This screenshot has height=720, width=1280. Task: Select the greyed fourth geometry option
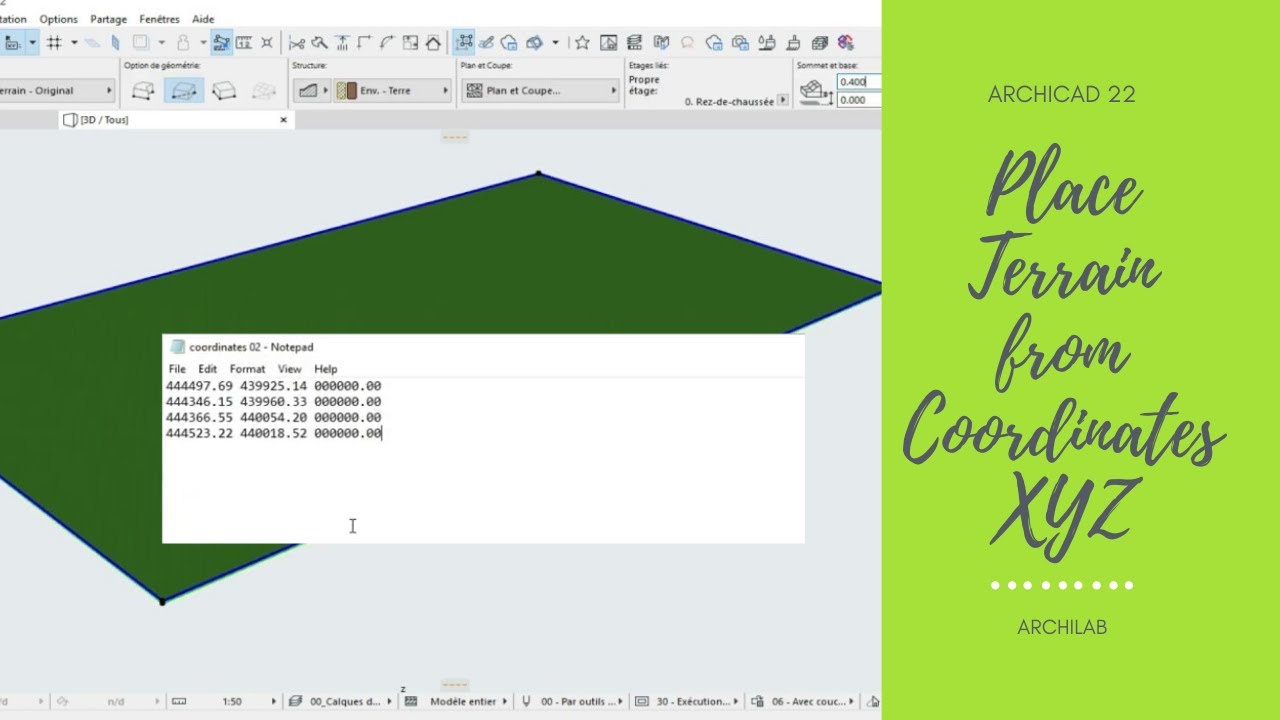[x=264, y=91]
